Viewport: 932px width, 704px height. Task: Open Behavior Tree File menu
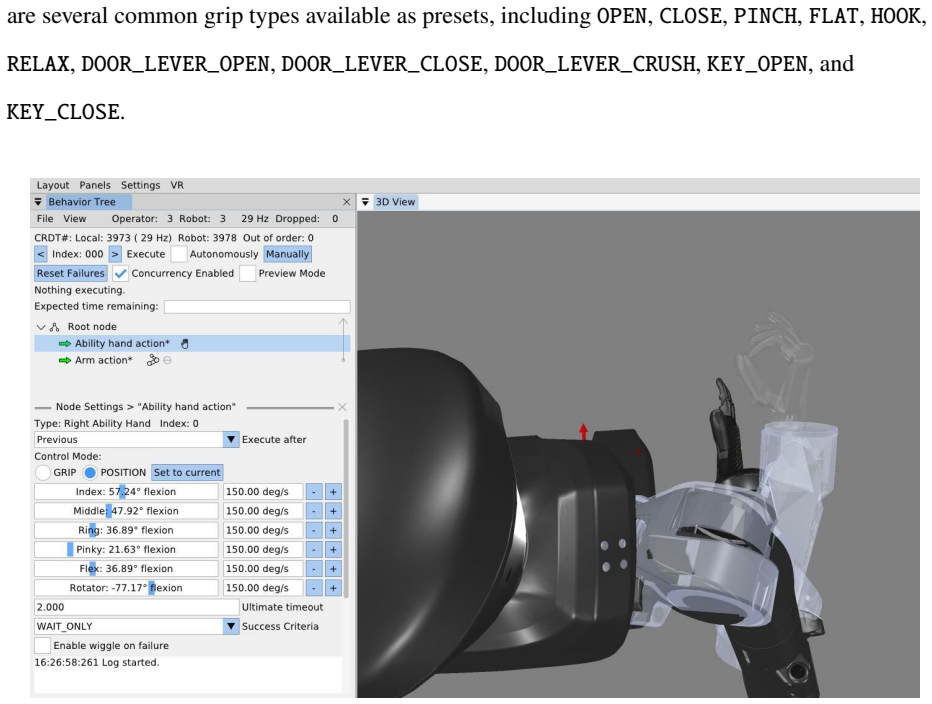[45, 219]
